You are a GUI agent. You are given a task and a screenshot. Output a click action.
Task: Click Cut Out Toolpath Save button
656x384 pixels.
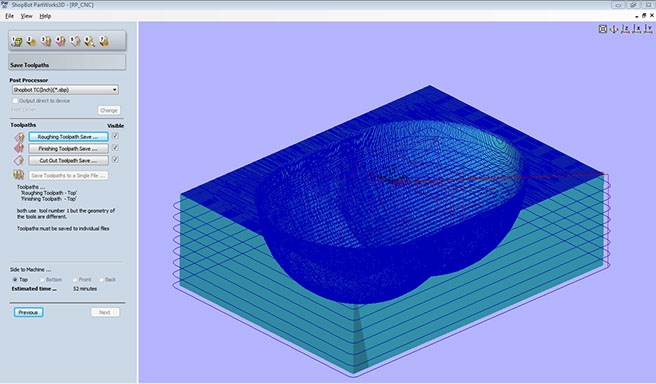[x=68, y=161]
